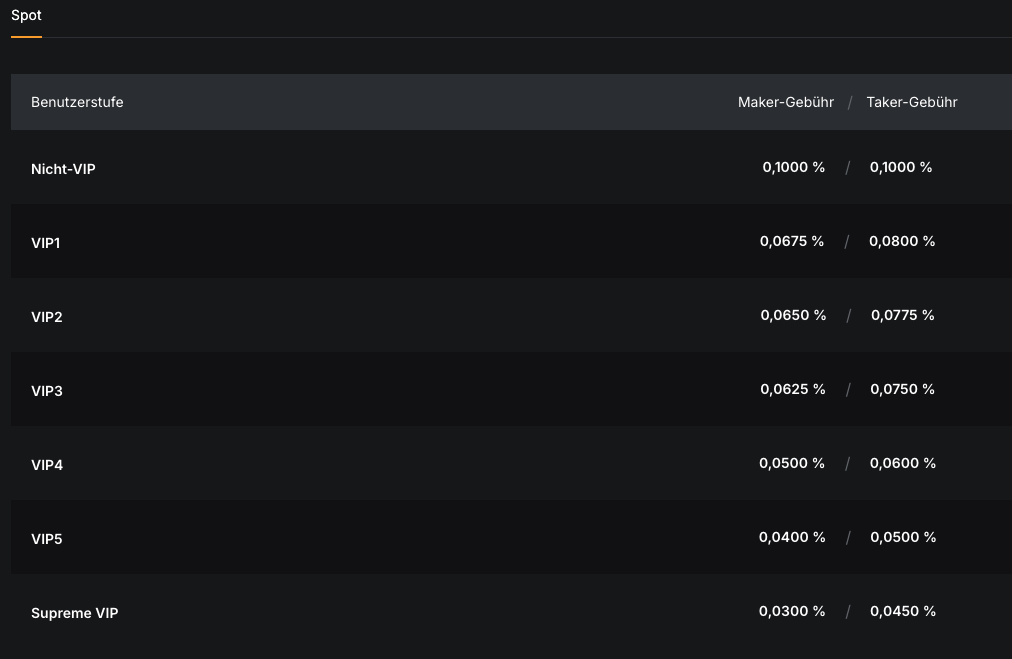Screen dimensions: 1012x659
Task: Click VIP1 taker fee 0,0800 %
Action: (902, 241)
